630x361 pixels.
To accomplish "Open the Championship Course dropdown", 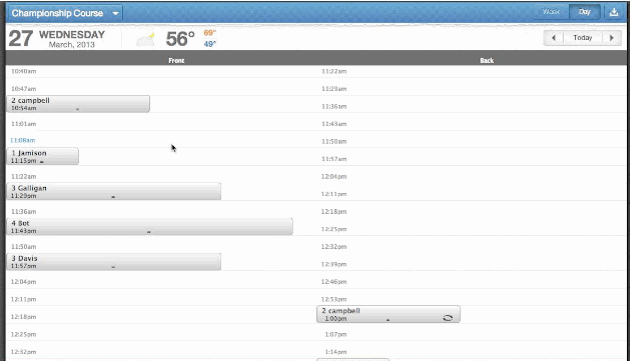I will [65, 13].
